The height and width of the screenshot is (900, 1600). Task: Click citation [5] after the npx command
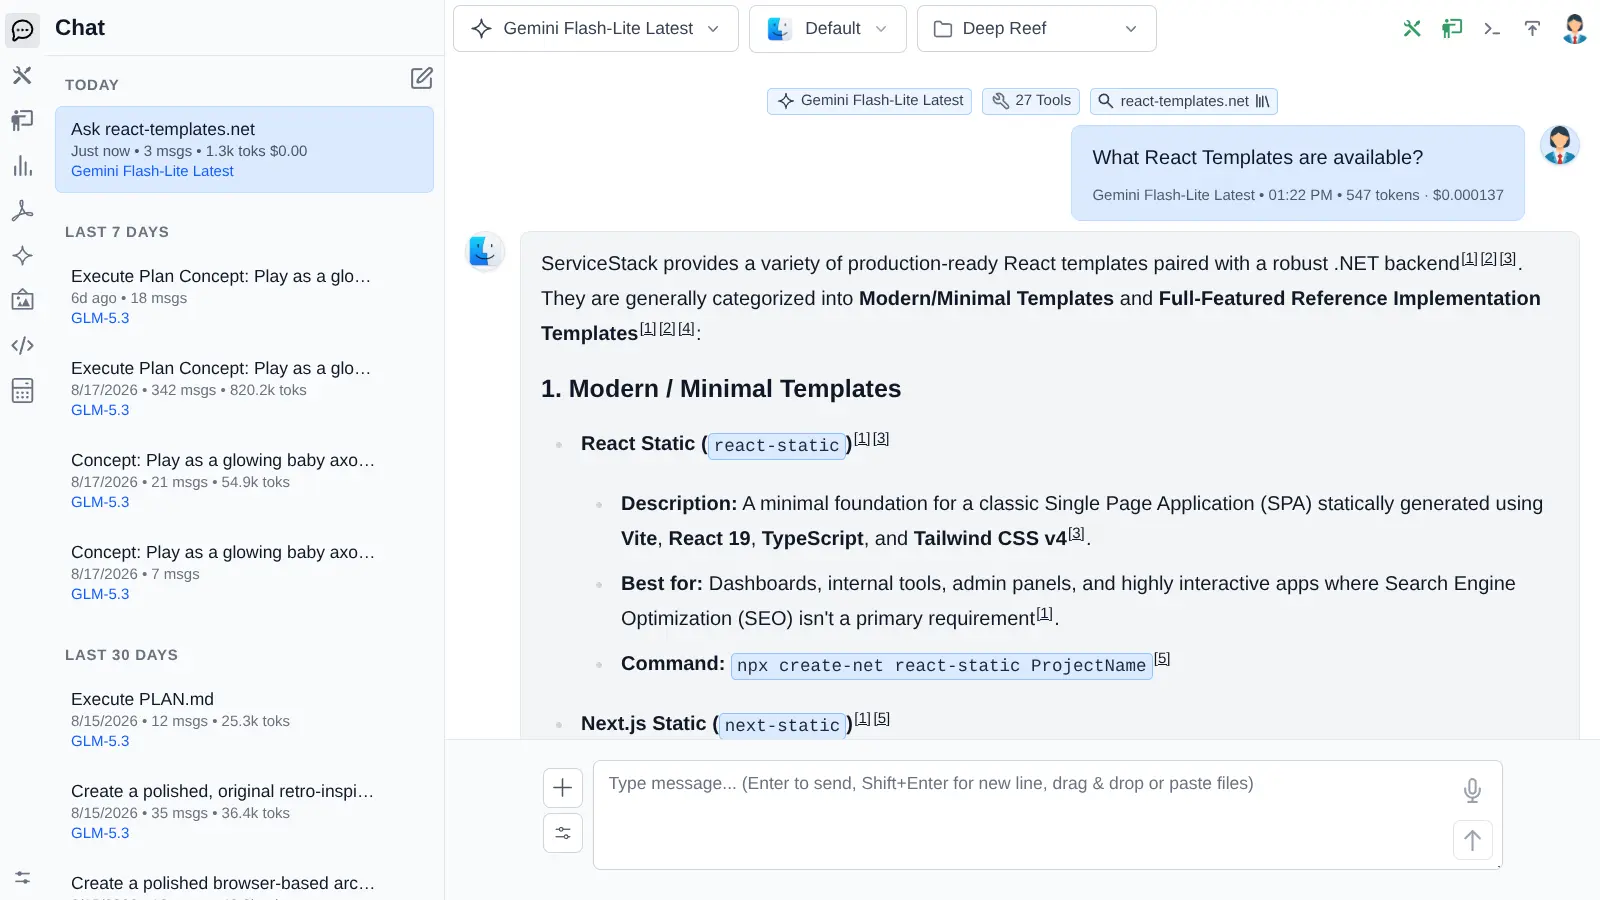click(1162, 659)
